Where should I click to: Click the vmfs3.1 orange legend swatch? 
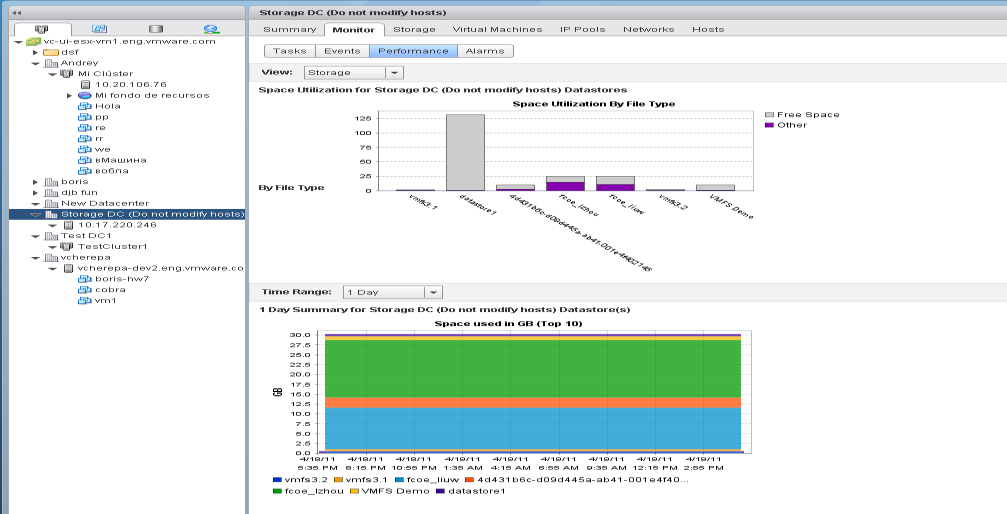338,480
